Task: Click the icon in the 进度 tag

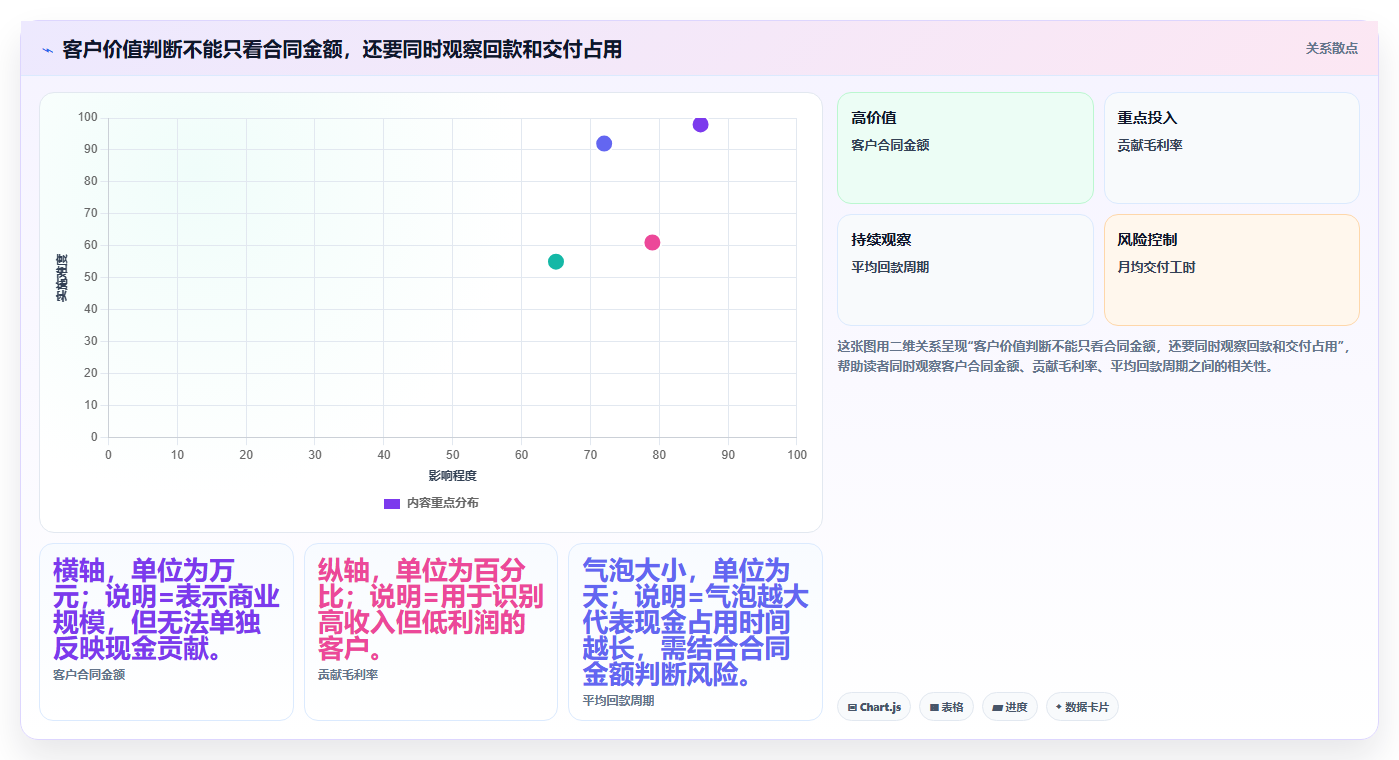Action: pos(997,707)
